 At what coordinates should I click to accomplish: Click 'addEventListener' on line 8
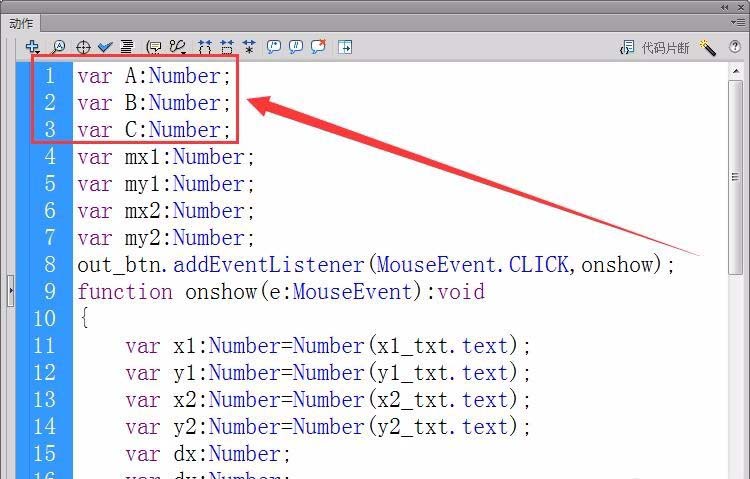[x=269, y=265]
